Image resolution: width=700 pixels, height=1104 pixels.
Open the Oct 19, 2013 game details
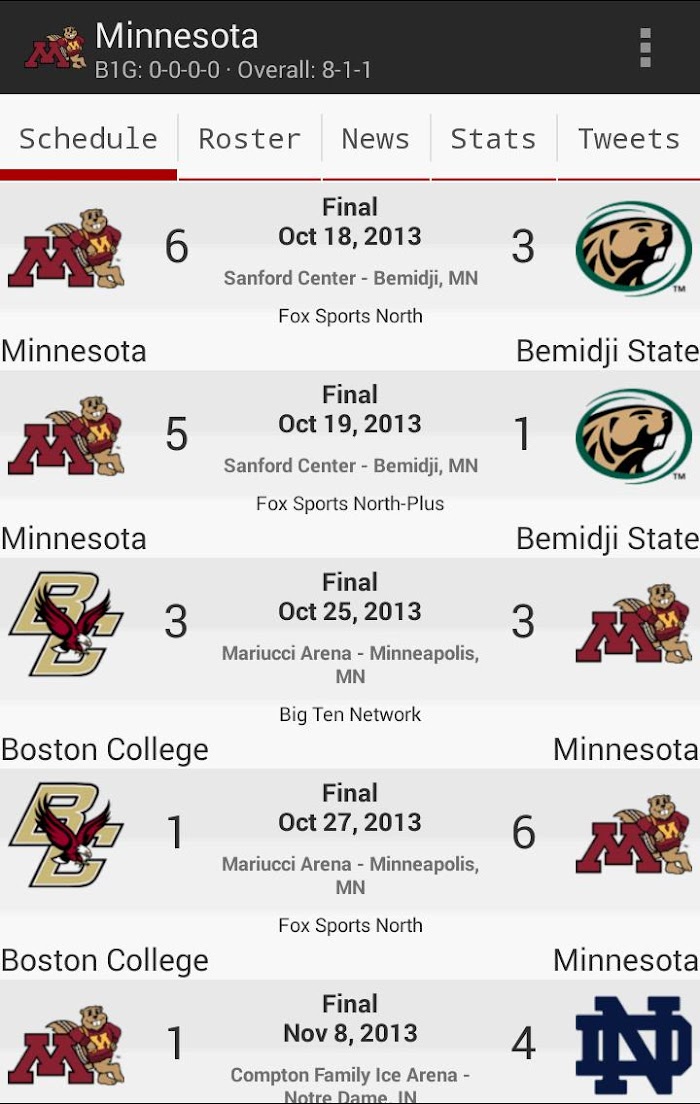(350, 424)
